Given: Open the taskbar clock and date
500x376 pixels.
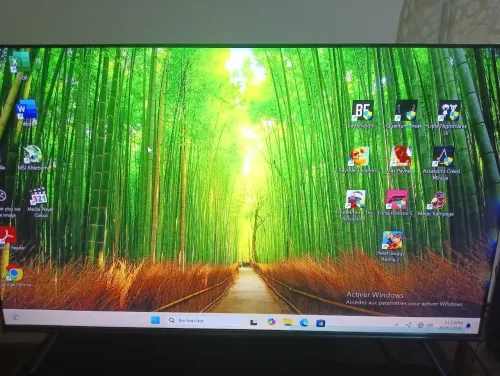Looking at the screenshot, I should point(451,325).
